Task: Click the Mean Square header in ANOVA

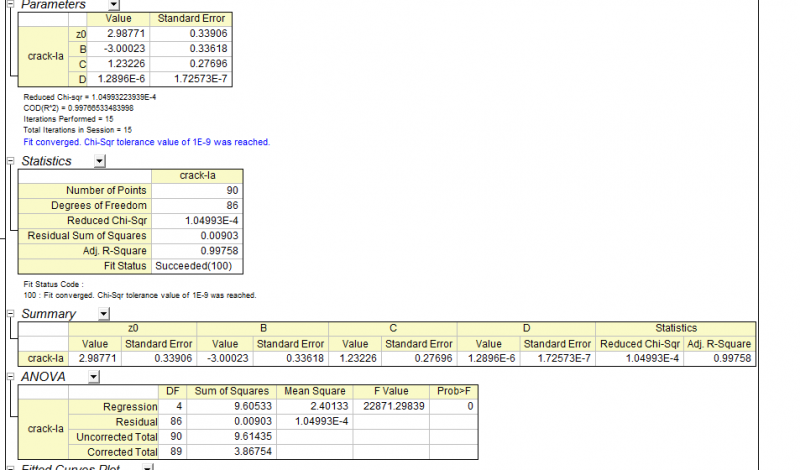Action: [315, 392]
